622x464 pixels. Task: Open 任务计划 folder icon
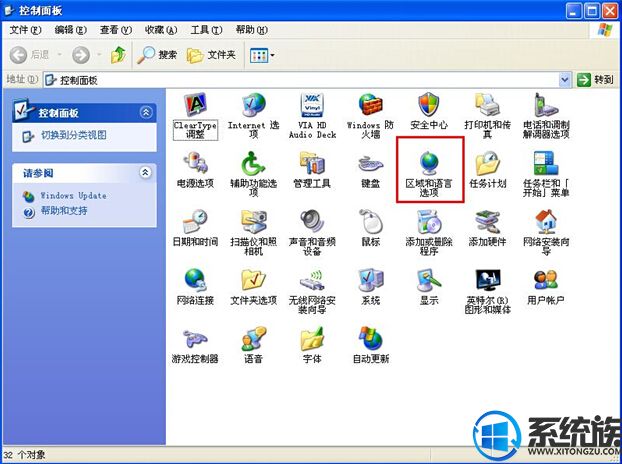coord(487,163)
